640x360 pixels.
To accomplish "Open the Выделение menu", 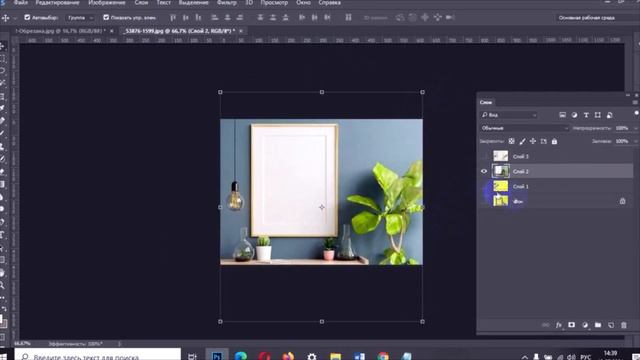I will click(193, 3).
